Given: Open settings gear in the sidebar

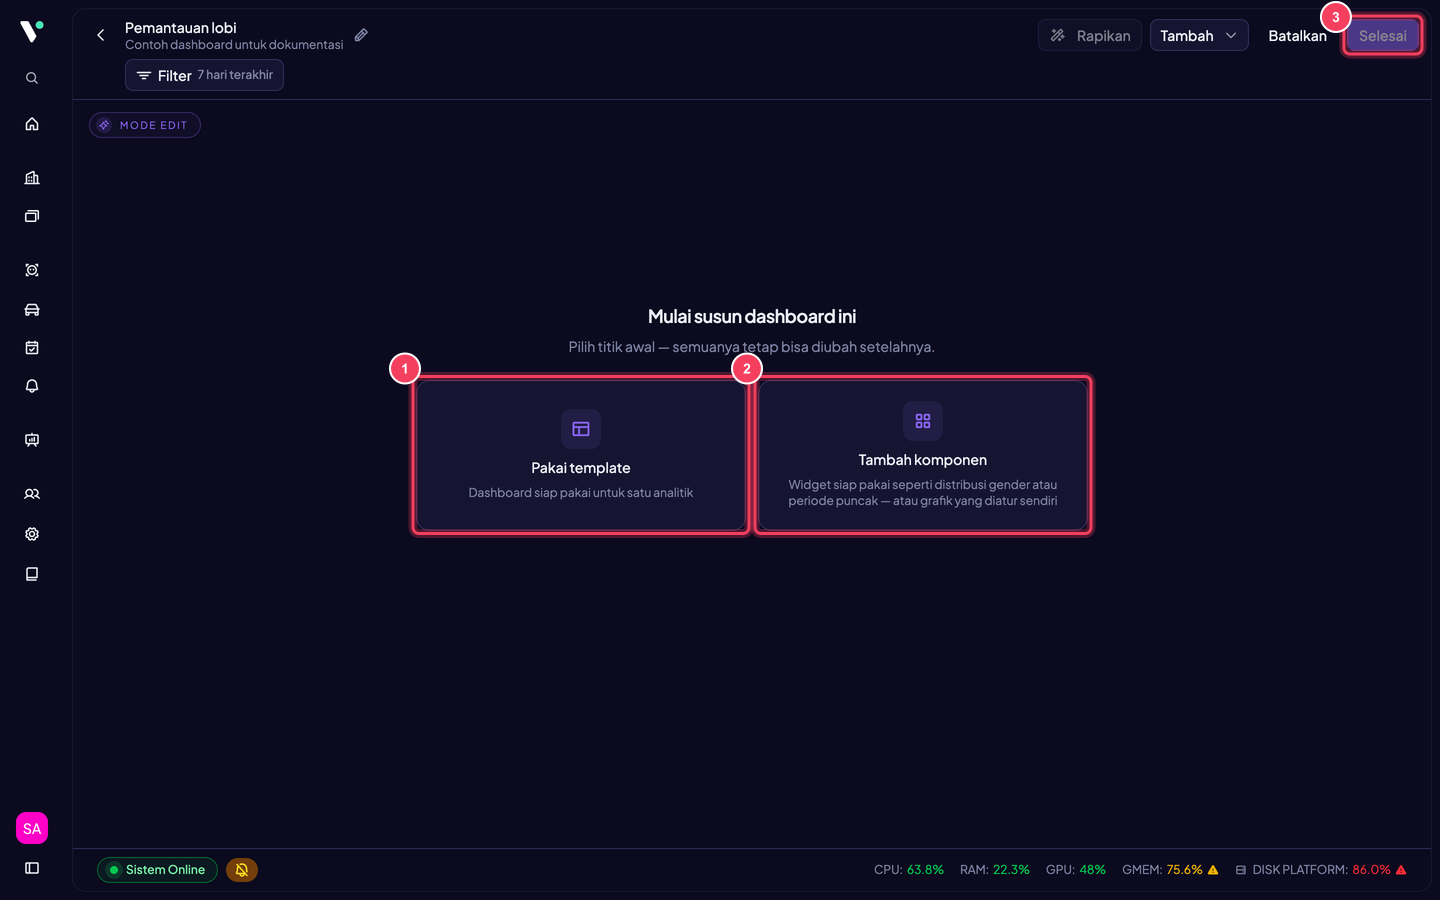Looking at the screenshot, I should tap(32, 534).
